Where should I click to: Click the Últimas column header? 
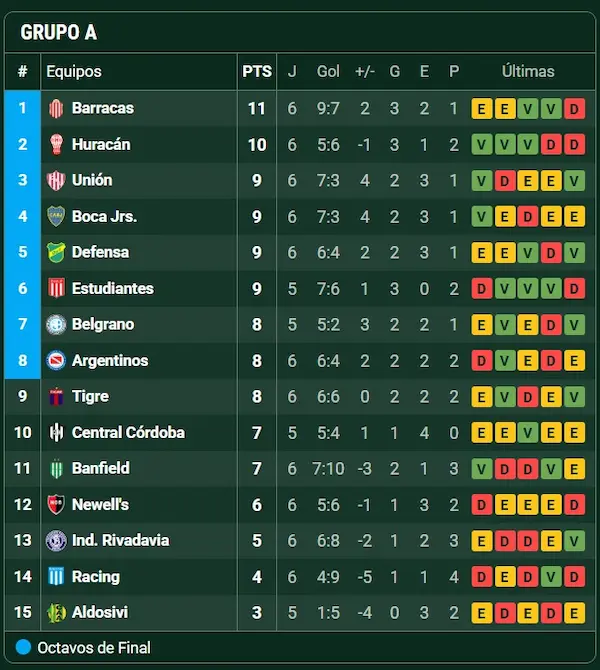coord(528,71)
